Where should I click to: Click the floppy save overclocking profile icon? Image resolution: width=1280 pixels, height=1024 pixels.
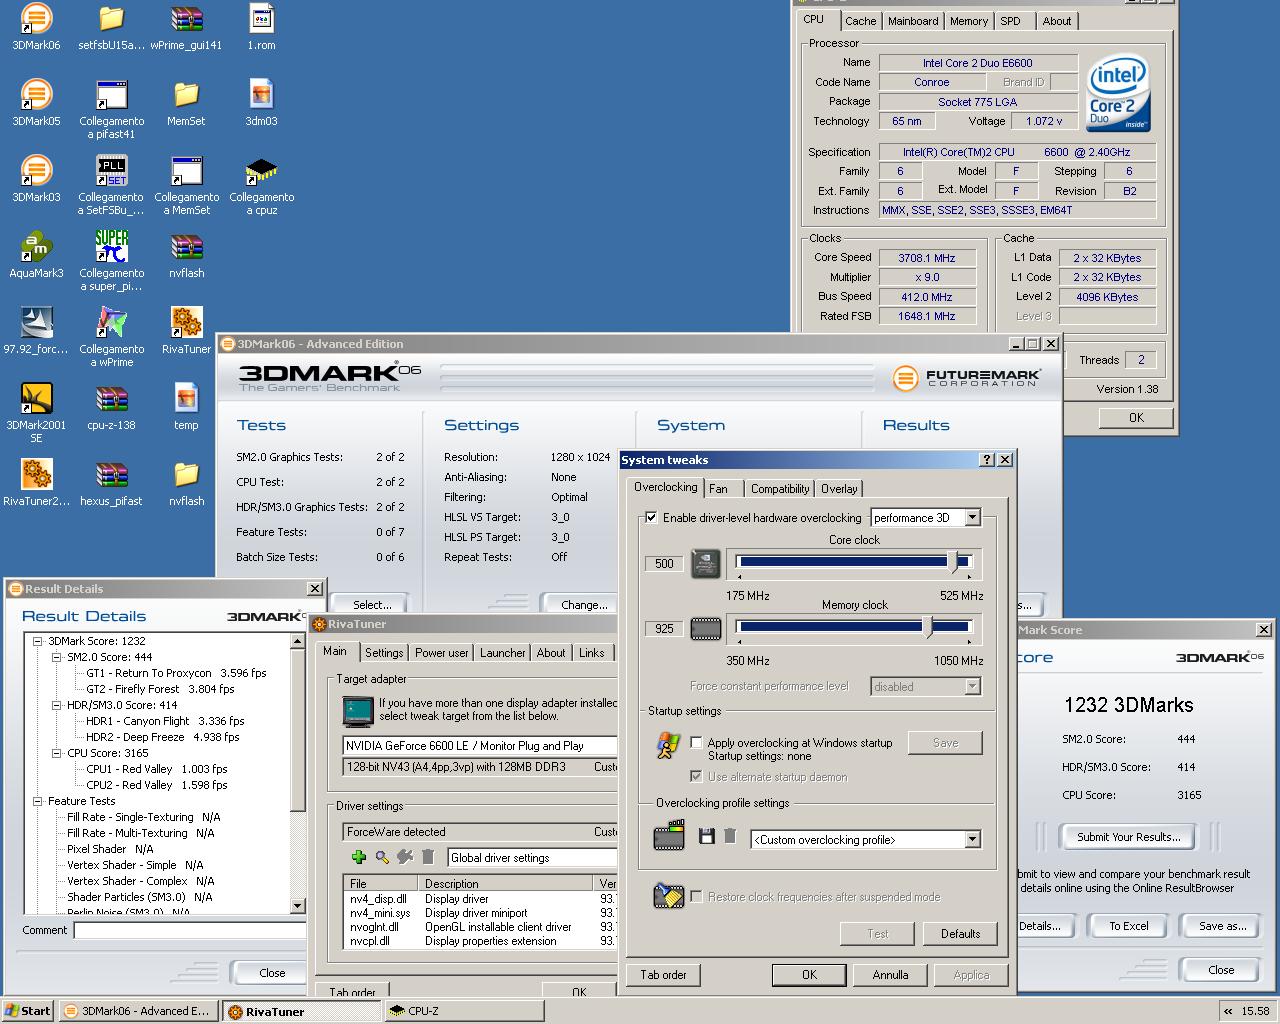707,836
